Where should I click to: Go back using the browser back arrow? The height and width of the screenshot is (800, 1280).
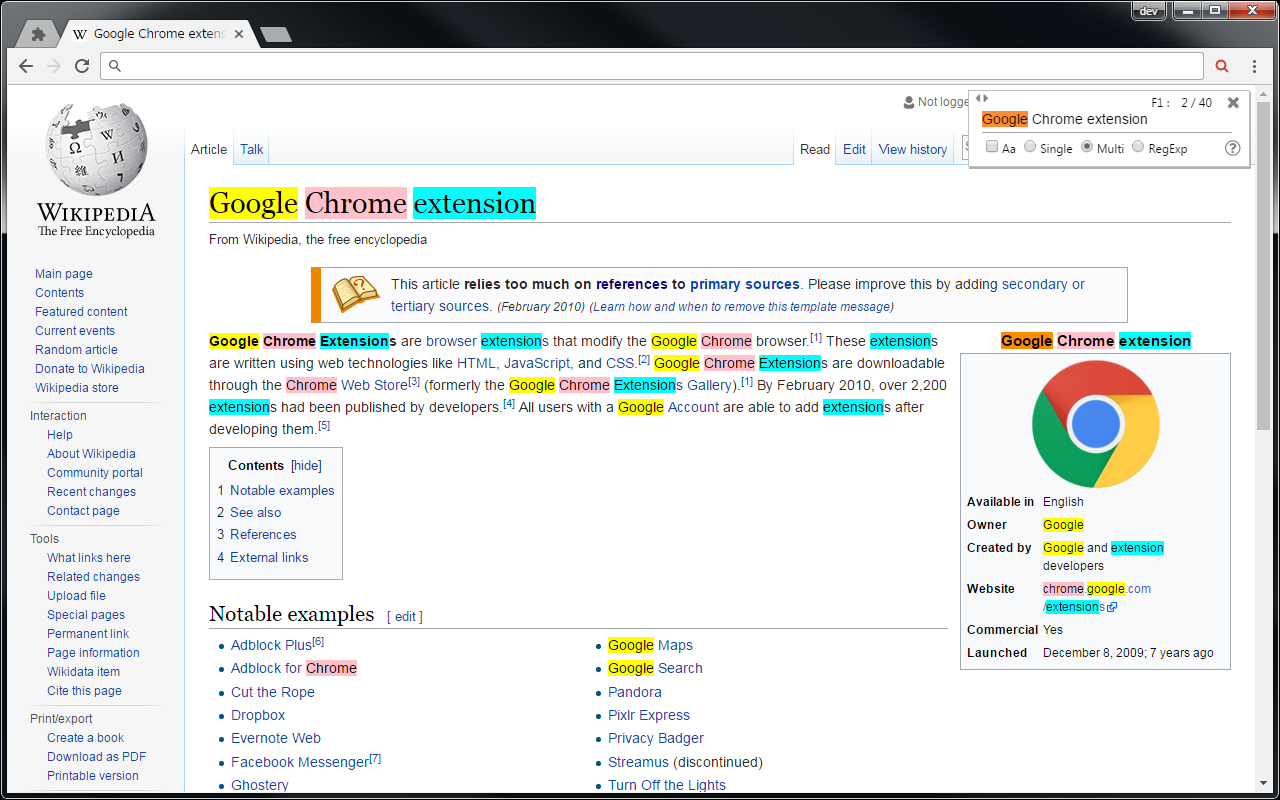pyautogui.click(x=26, y=66)
